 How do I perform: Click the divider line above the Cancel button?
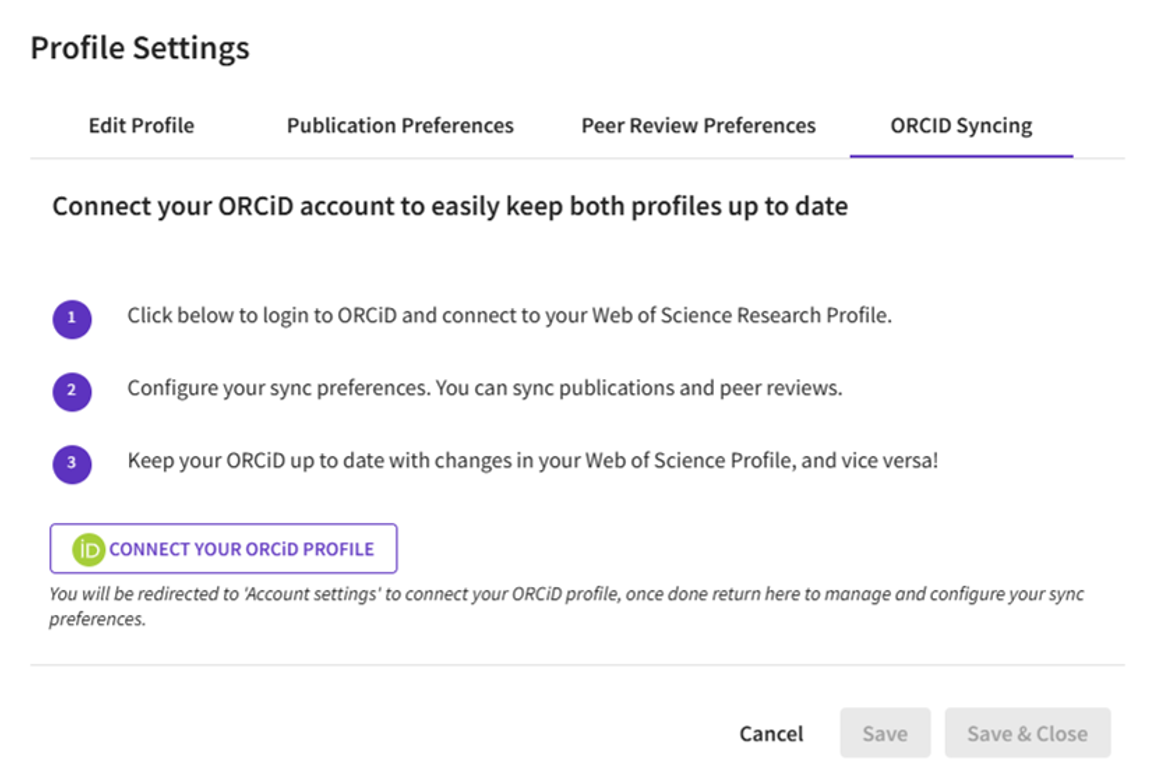[577, 665]
